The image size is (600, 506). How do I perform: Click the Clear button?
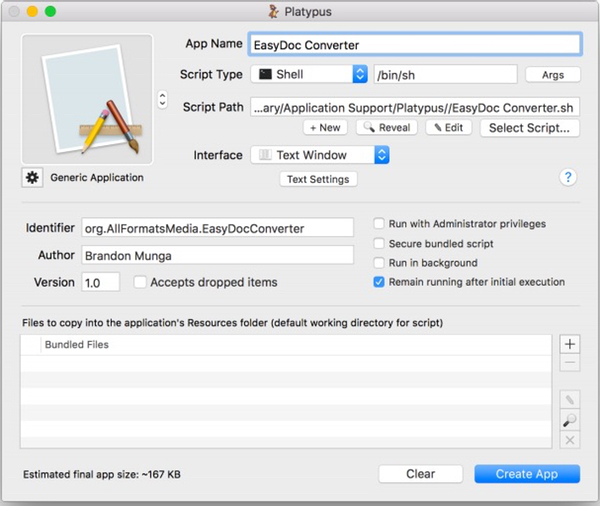pyautogui.click(x=421, y=474)
